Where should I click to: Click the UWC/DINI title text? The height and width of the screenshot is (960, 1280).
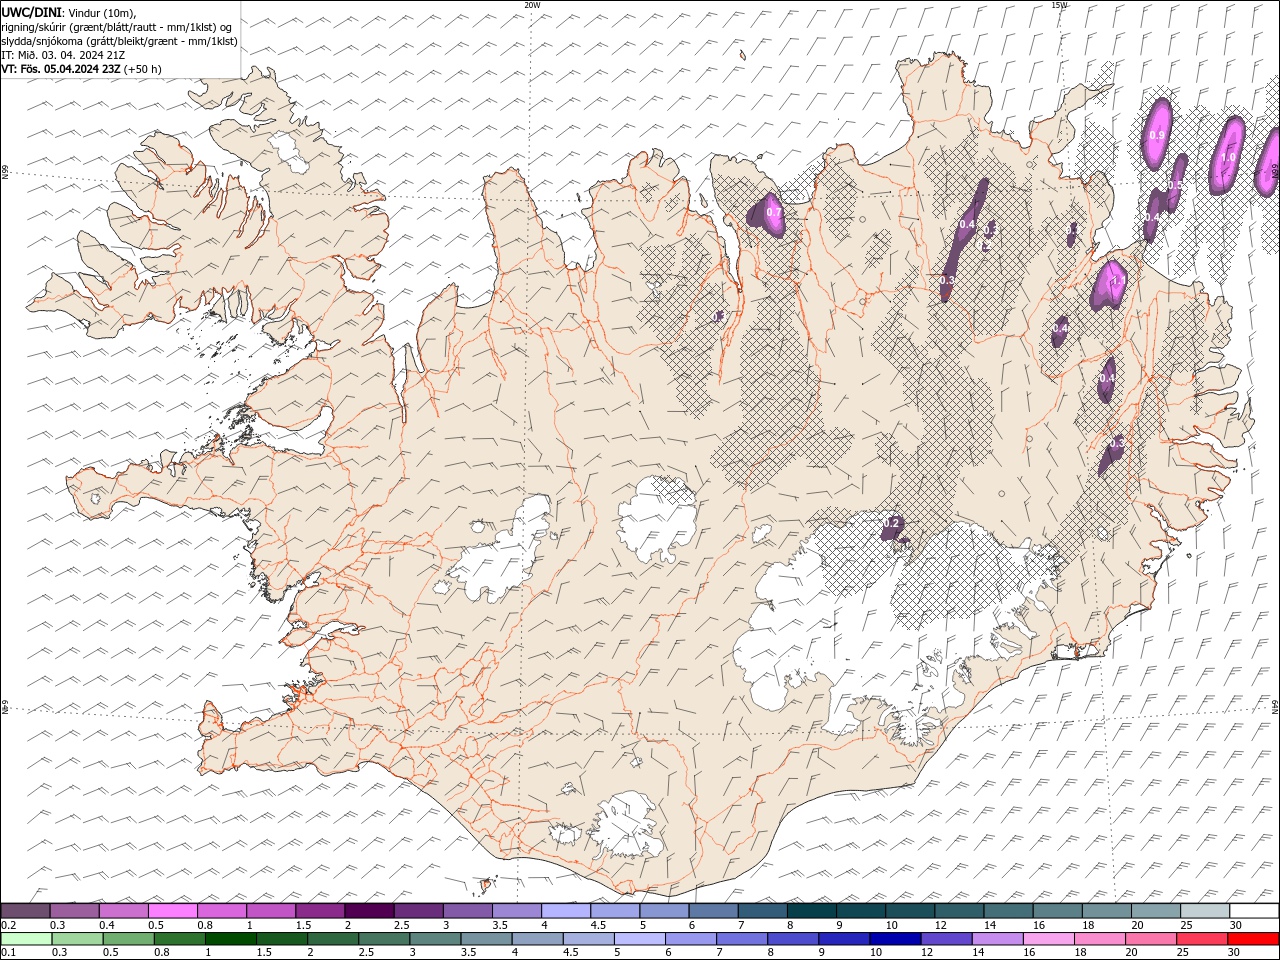pos(30,12)
